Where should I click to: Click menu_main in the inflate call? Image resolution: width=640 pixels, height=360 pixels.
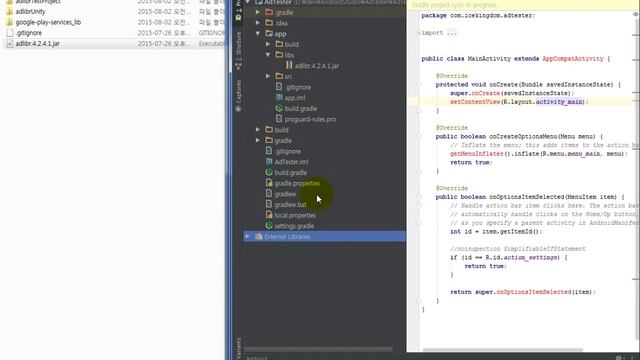[x=583, y=153]
